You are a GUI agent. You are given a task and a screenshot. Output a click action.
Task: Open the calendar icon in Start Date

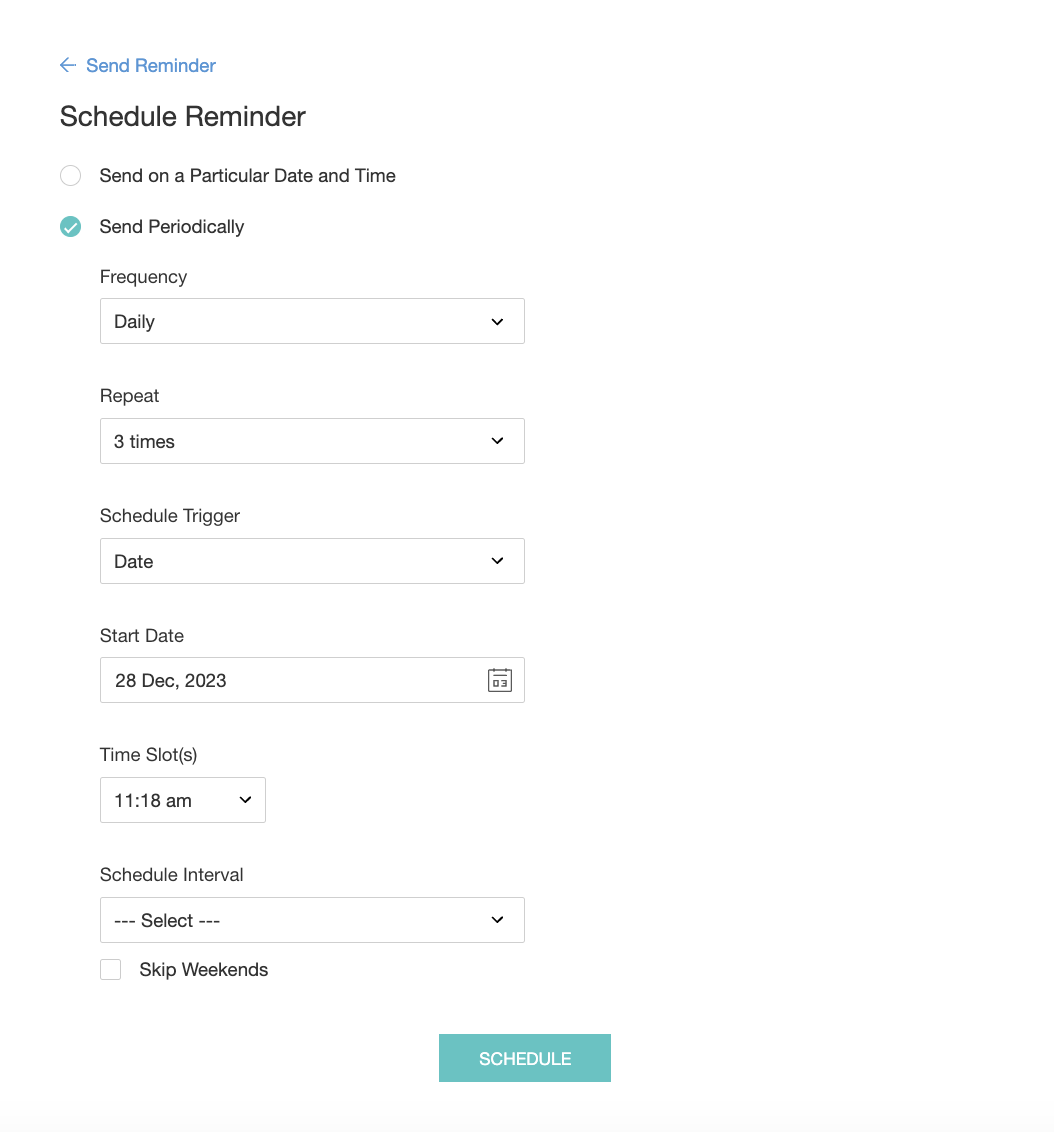pos(499,681)
